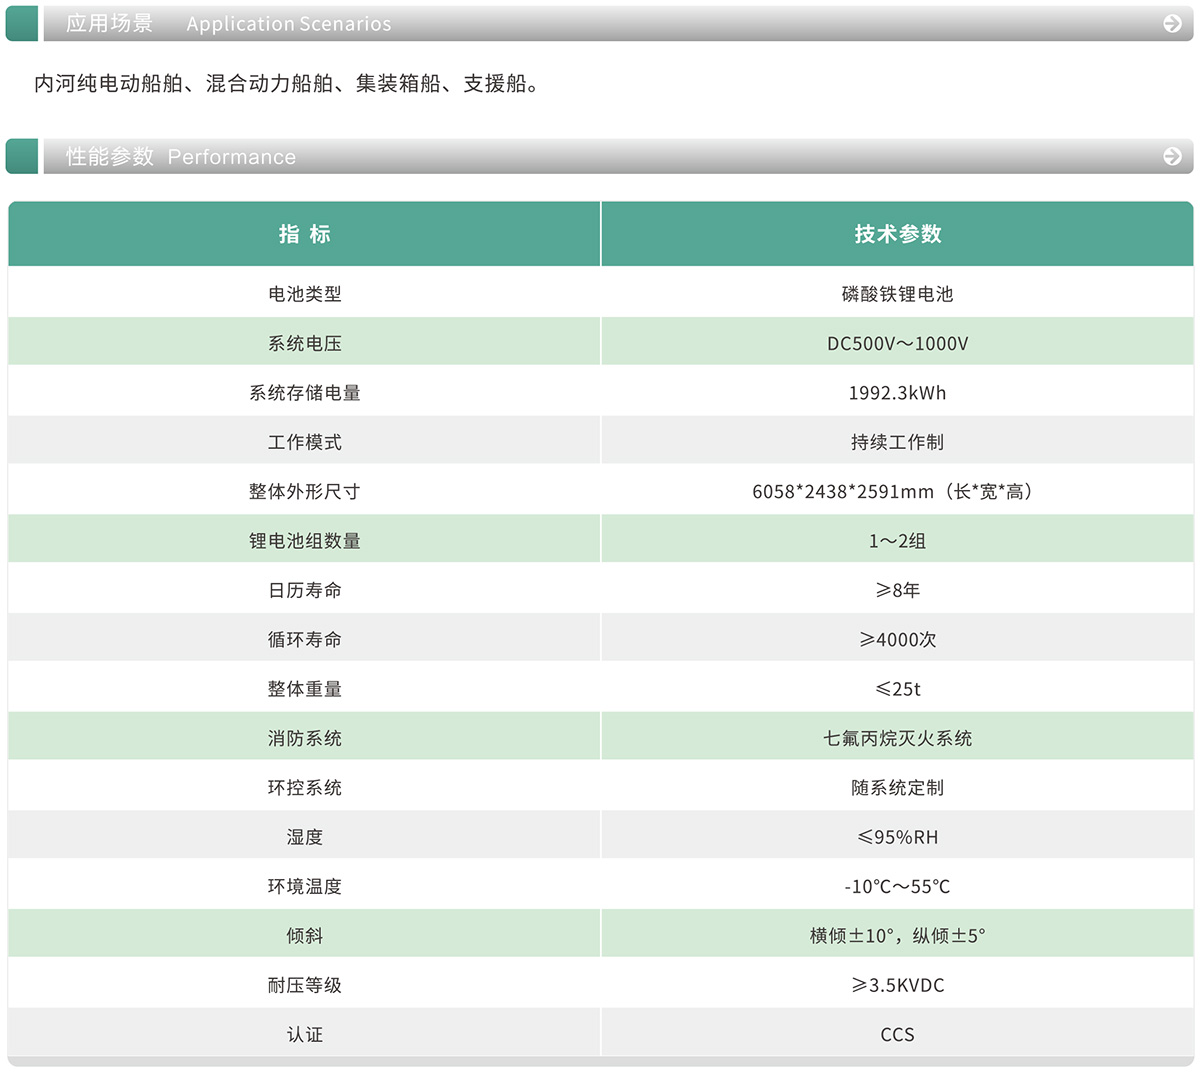This screenshot has width=1200, height=1072.
Task: Select the -10℃~55℃ temperature value
Action: pyautogui.click(x=897, y=886)
